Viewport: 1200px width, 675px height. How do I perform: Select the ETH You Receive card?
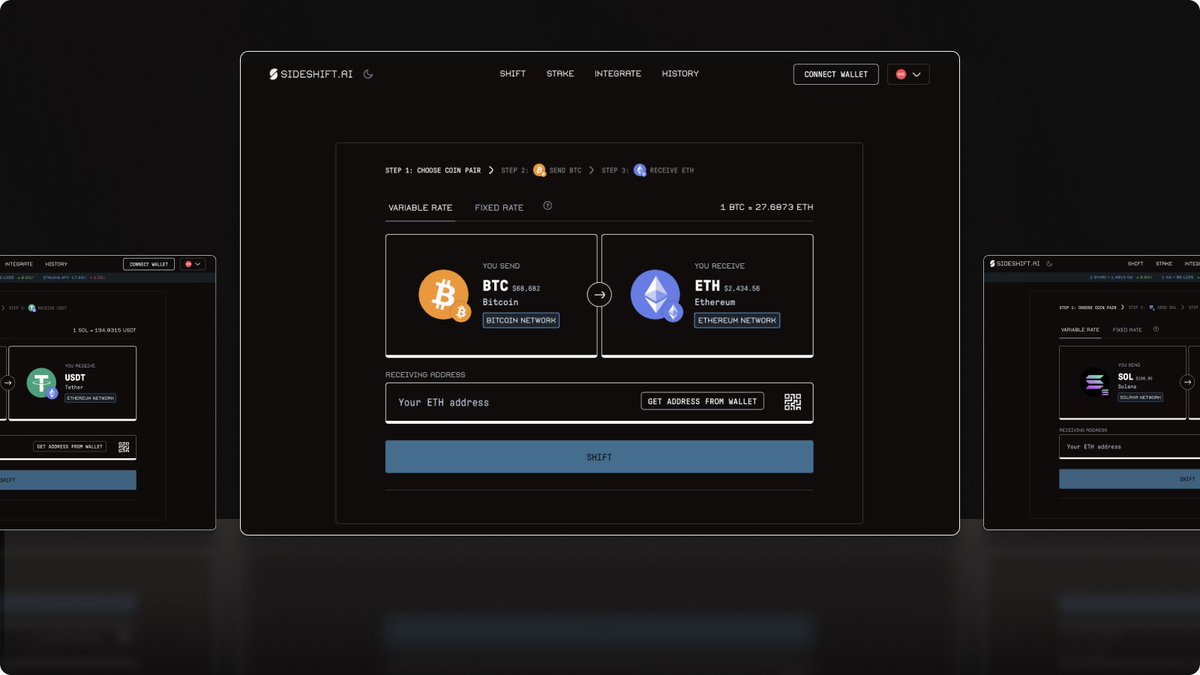point(707,295)
